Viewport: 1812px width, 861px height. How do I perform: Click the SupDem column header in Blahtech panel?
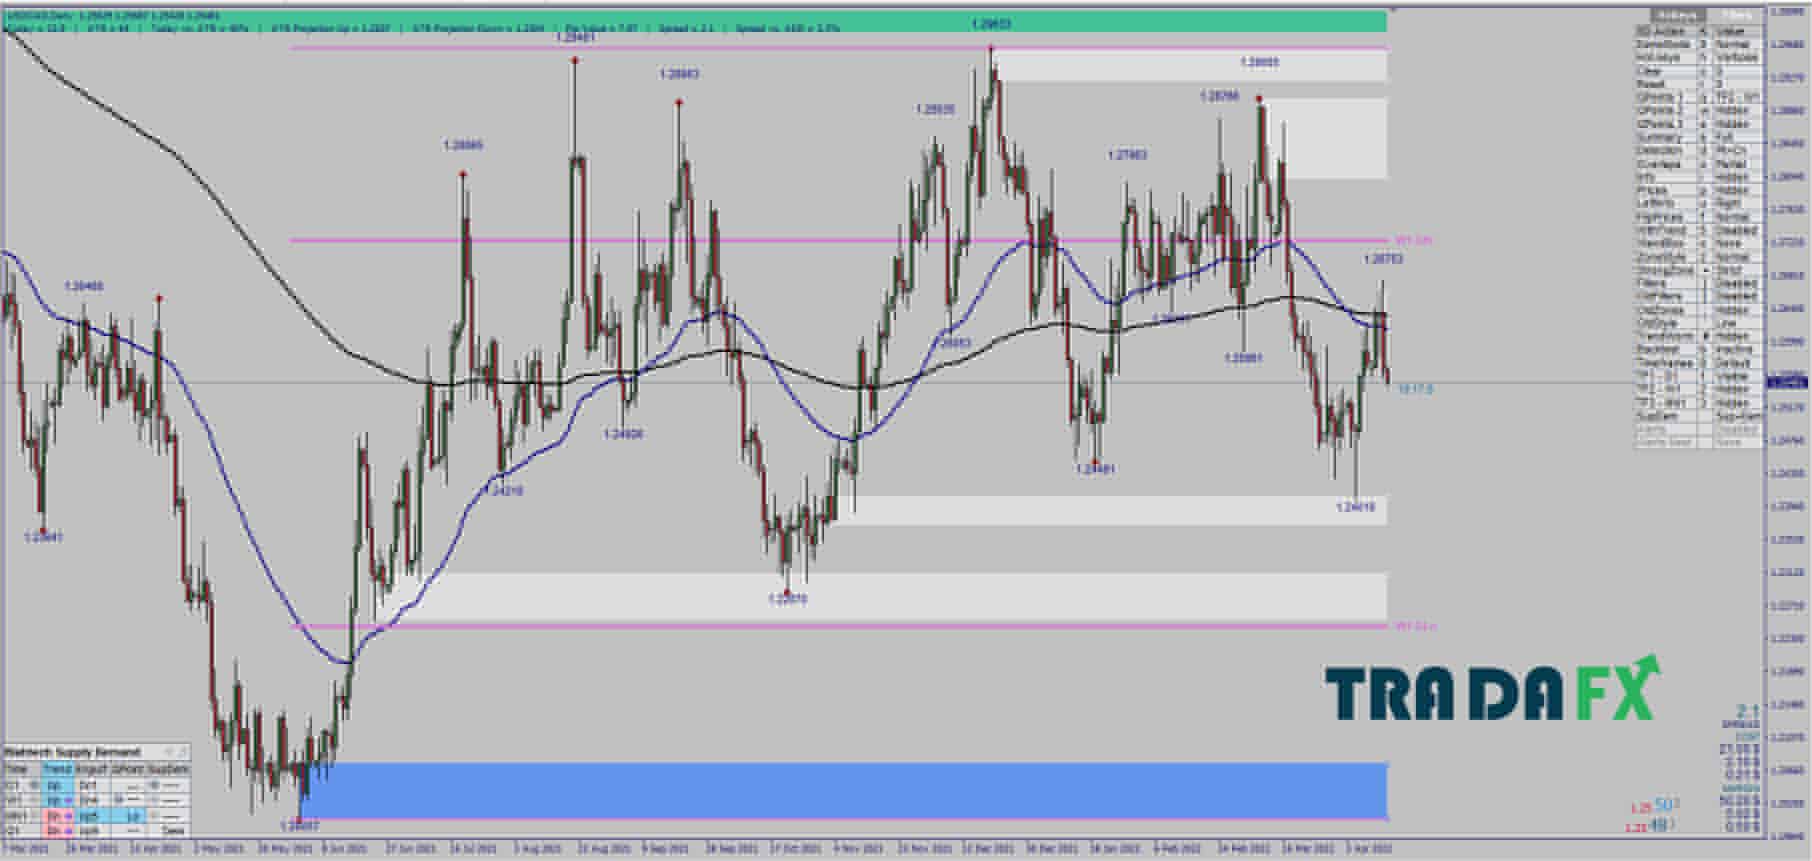167,768
